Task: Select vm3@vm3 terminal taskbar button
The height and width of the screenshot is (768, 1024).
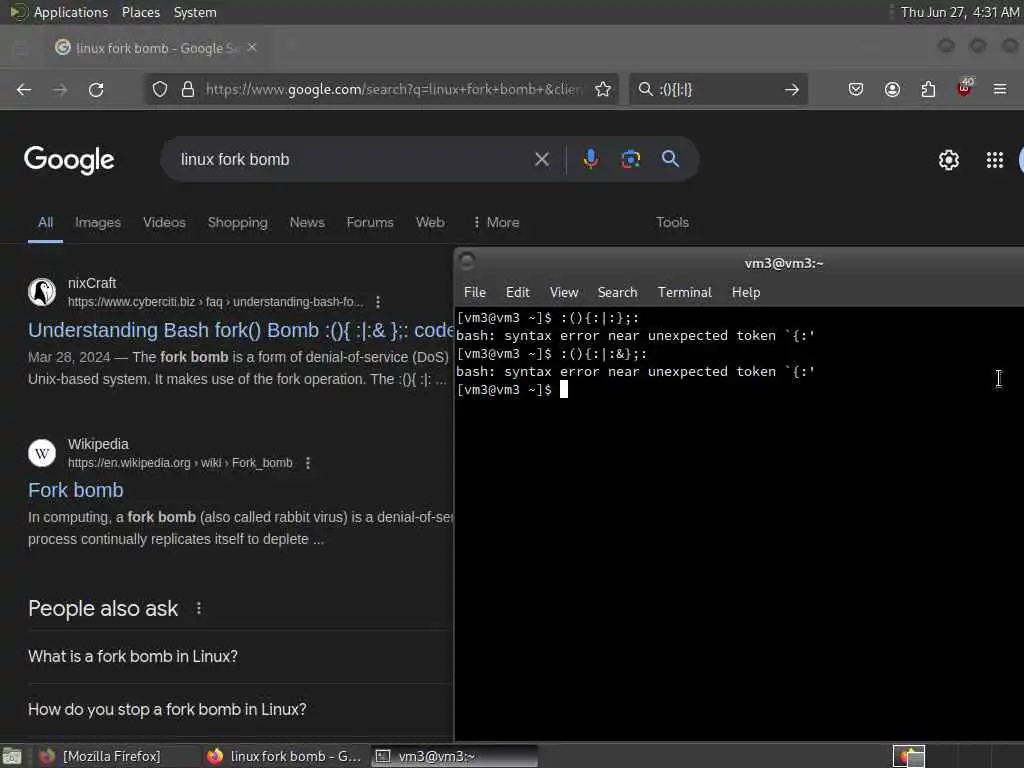Action: pyautogui.click(x=455, y=756)
